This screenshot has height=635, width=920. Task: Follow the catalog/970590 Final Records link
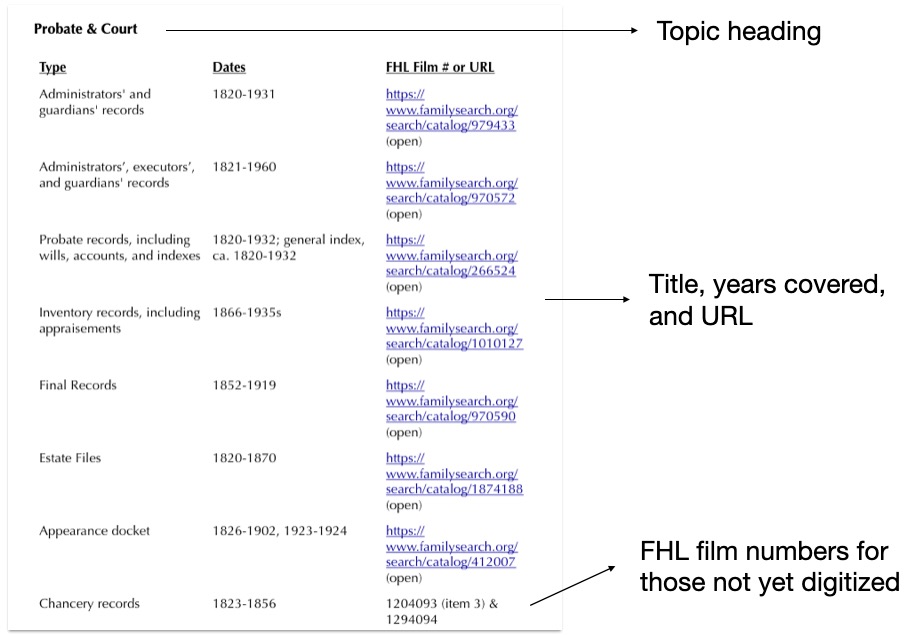(x=451, y=401)
